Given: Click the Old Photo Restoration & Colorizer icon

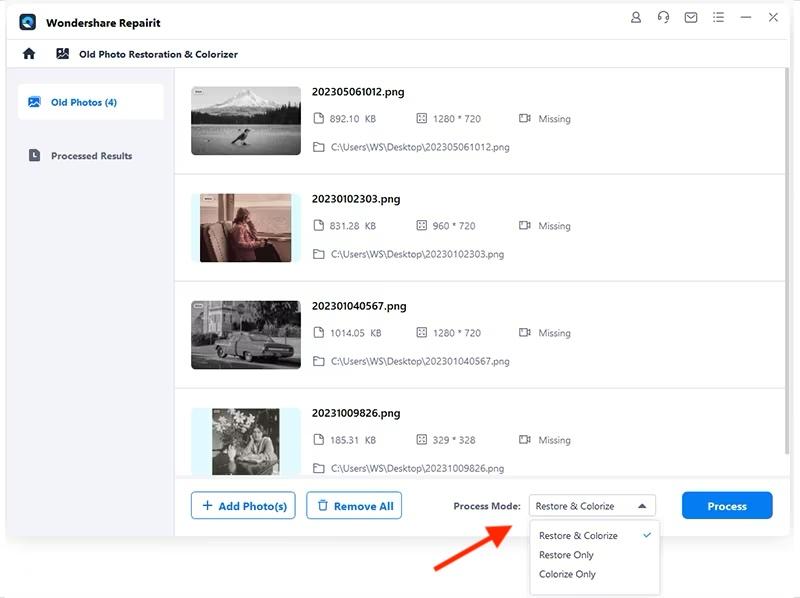Looking at the screenshot, I should pyautogui.click(x=62, y=54).
